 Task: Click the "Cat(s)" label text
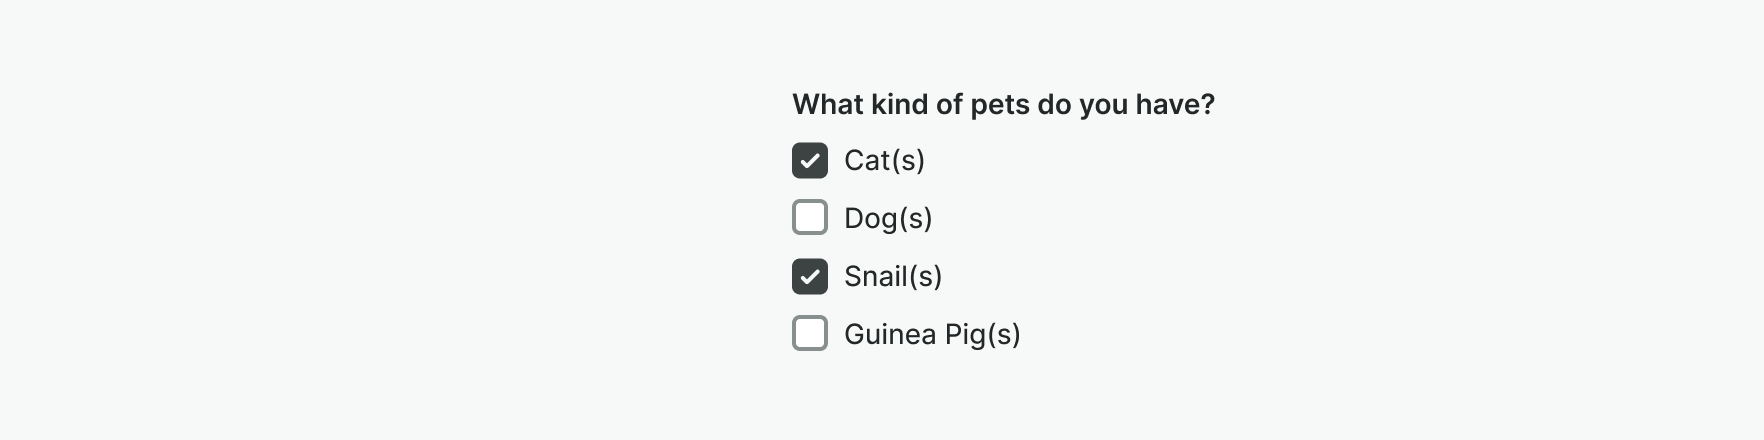pos(884,160)
